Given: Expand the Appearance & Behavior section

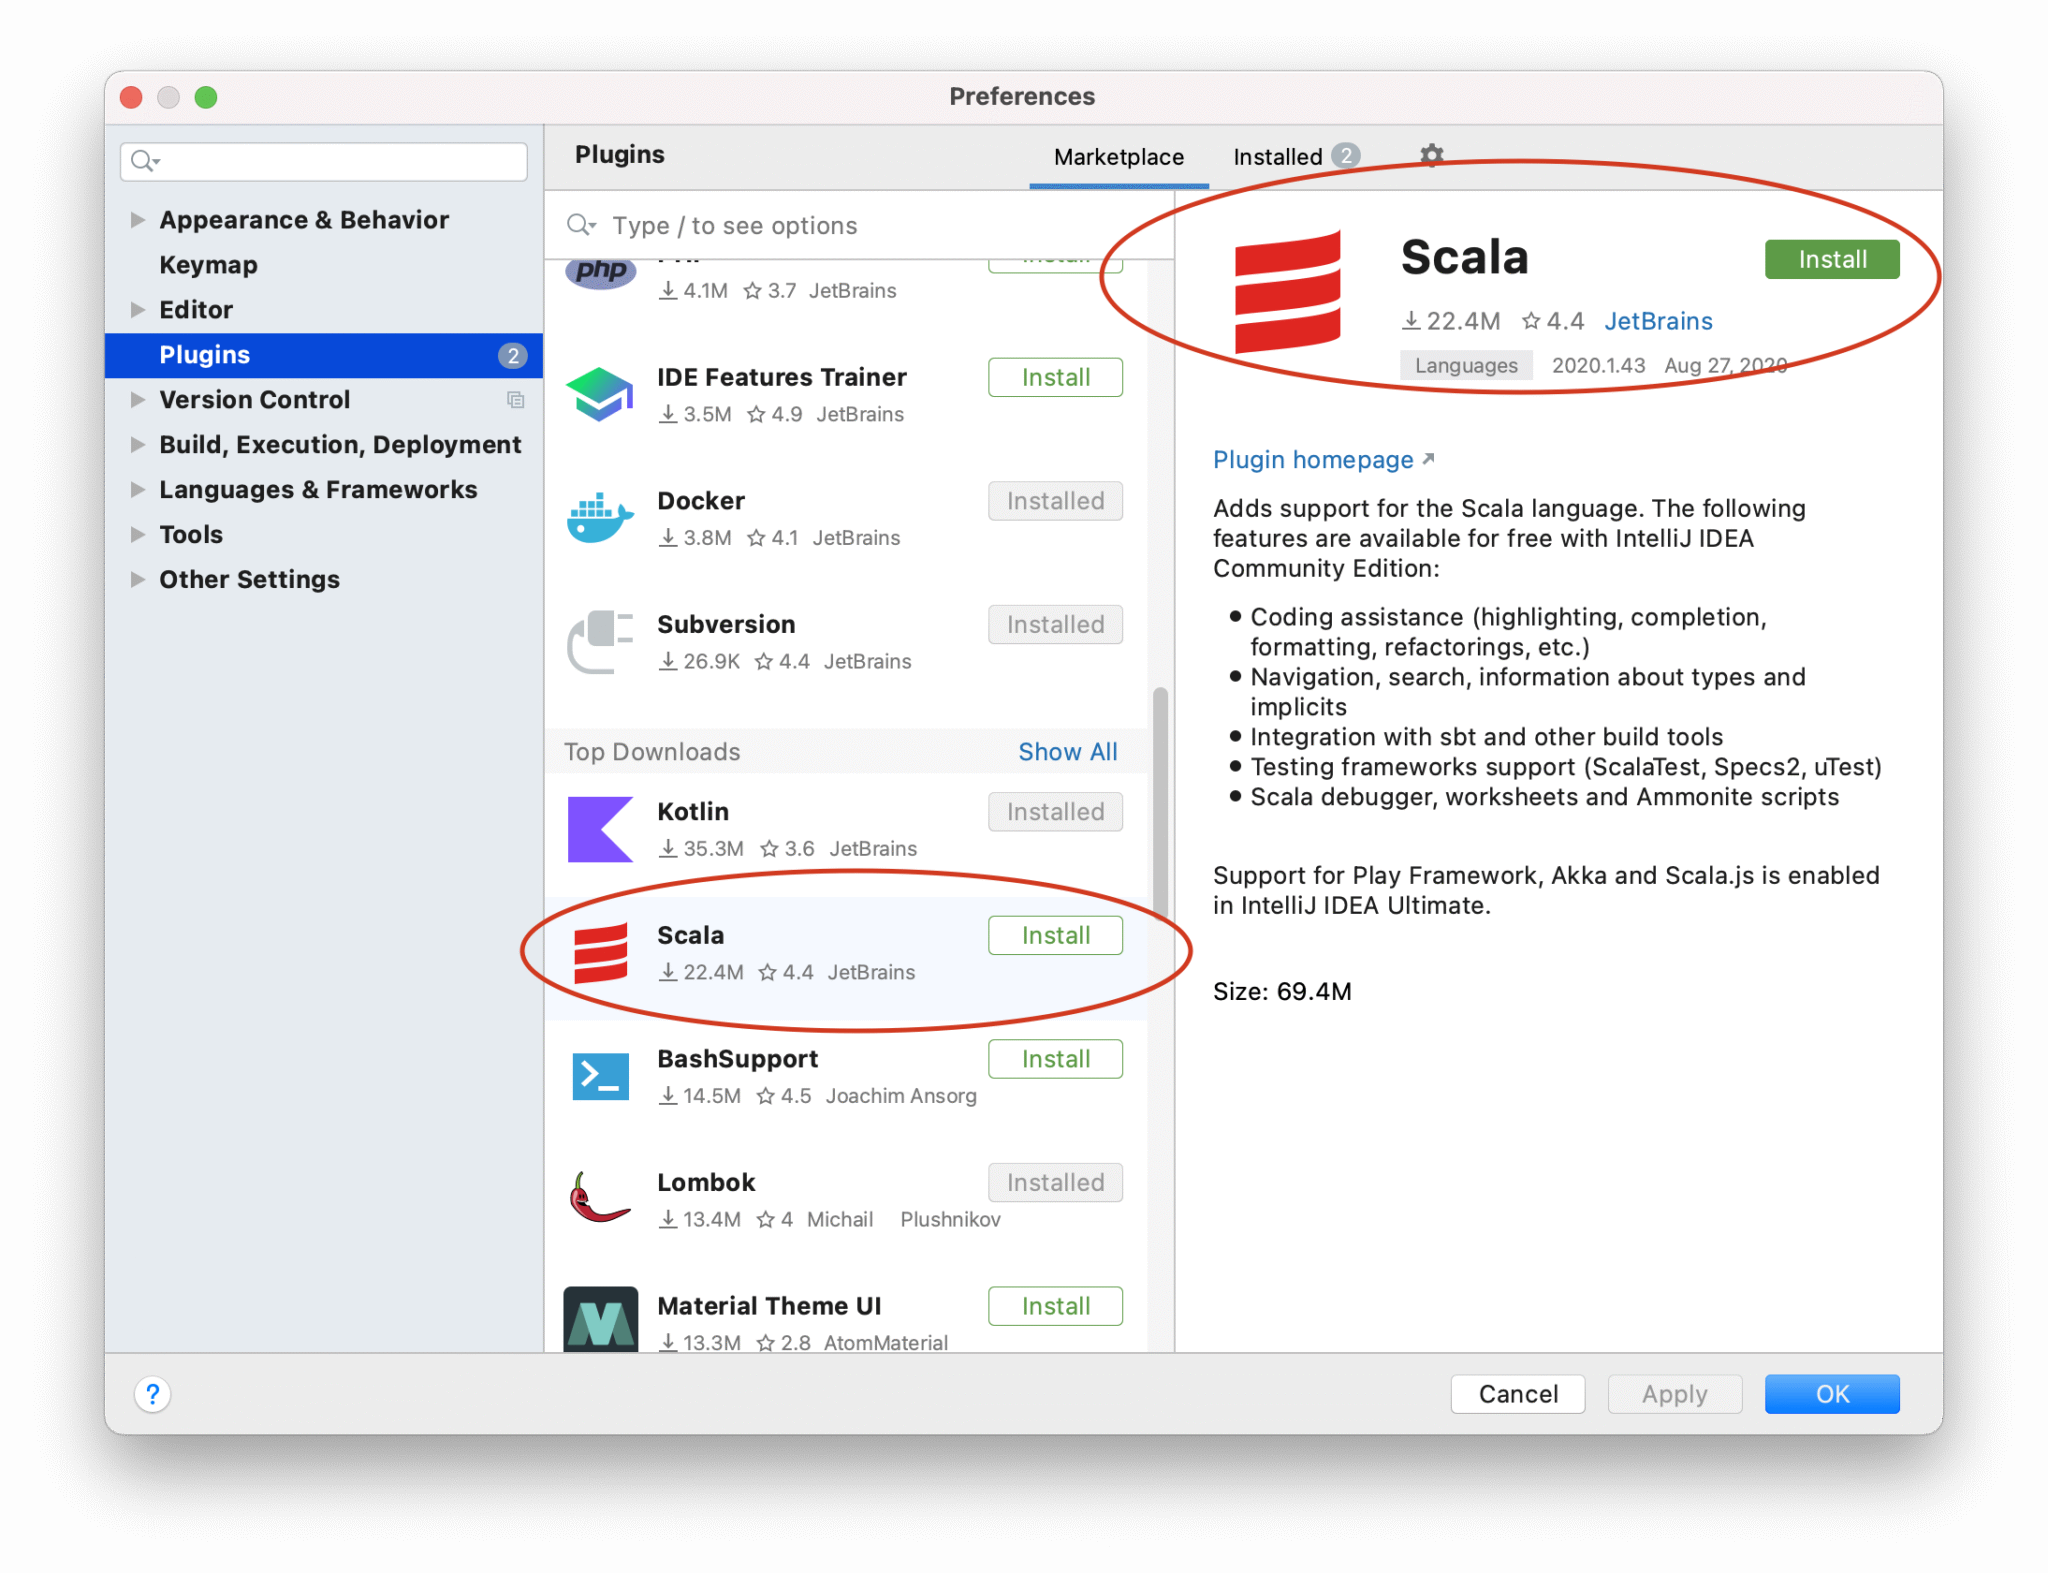Looking at the screenshot, I should tap(138, 220).
